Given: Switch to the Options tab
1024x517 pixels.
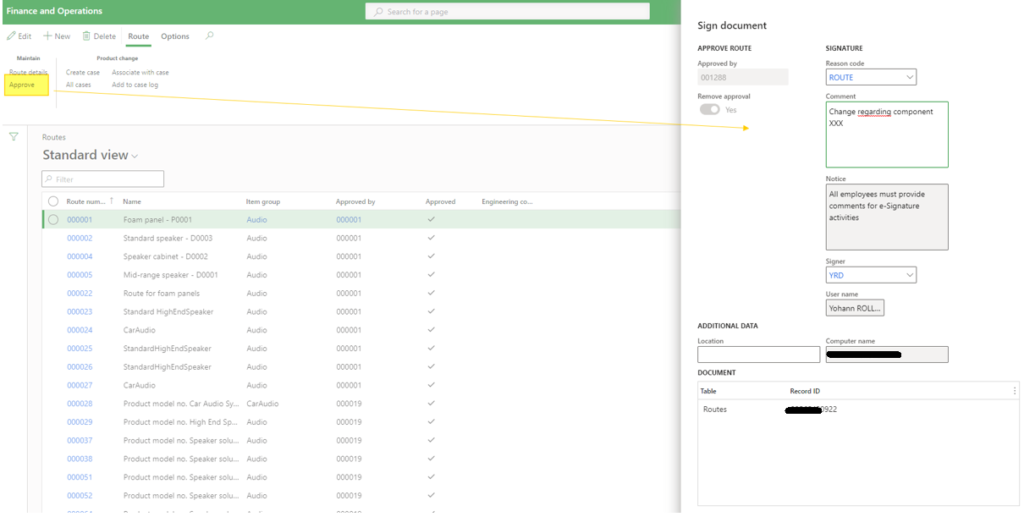Looking at the screenshot, I should coord(175,36).
